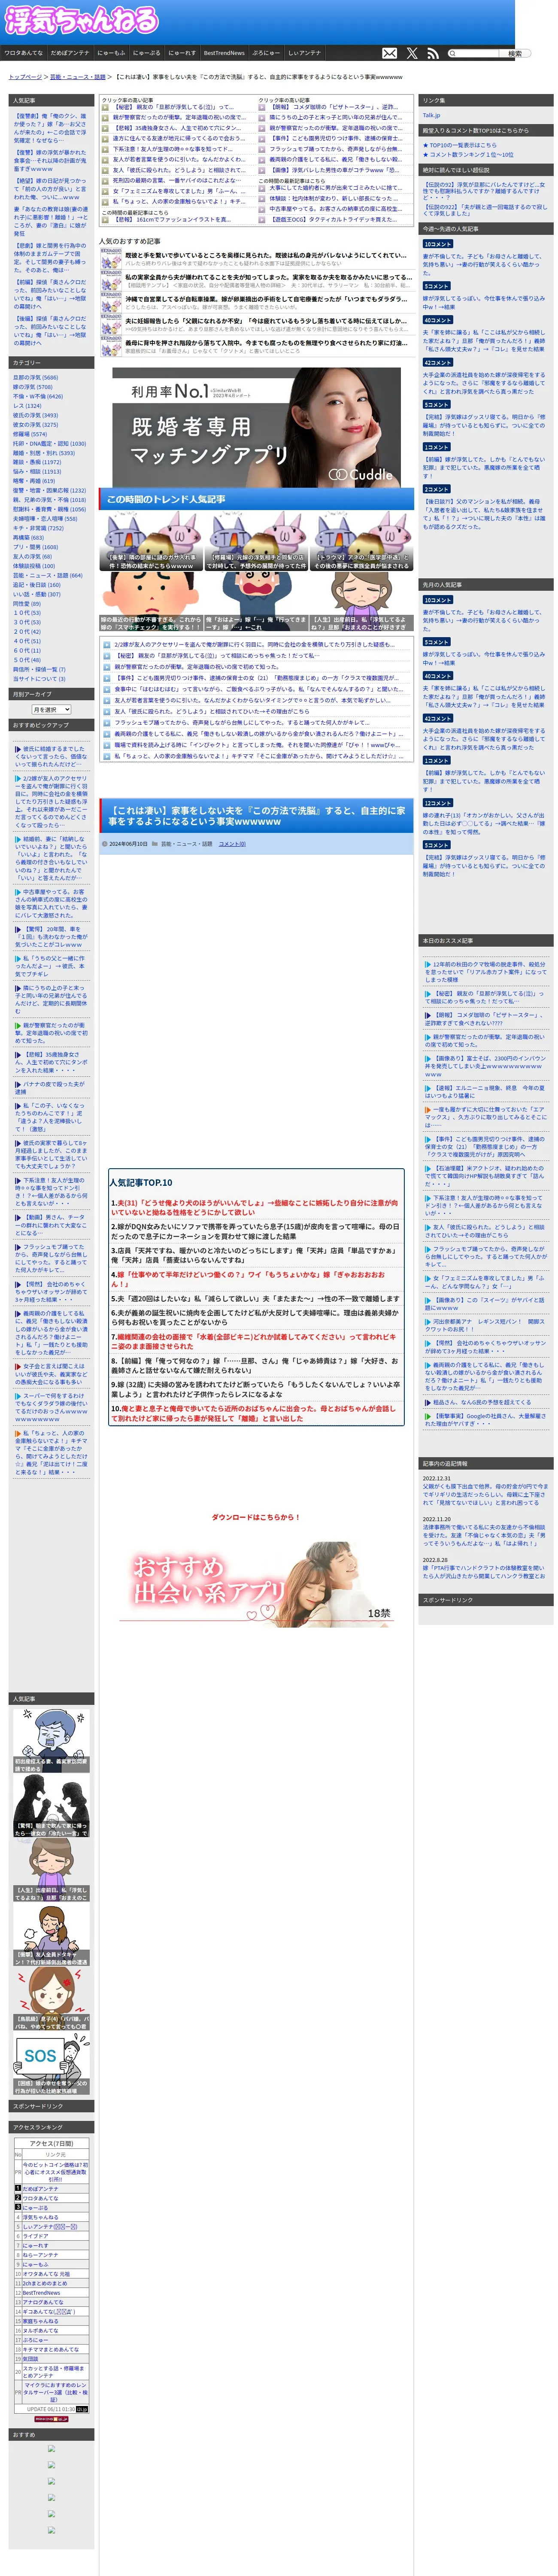The height and width of the screenshot is (2576, 558).
Task: Open the 修羅場 (5574) category
Action: click(x=30, y=434)
